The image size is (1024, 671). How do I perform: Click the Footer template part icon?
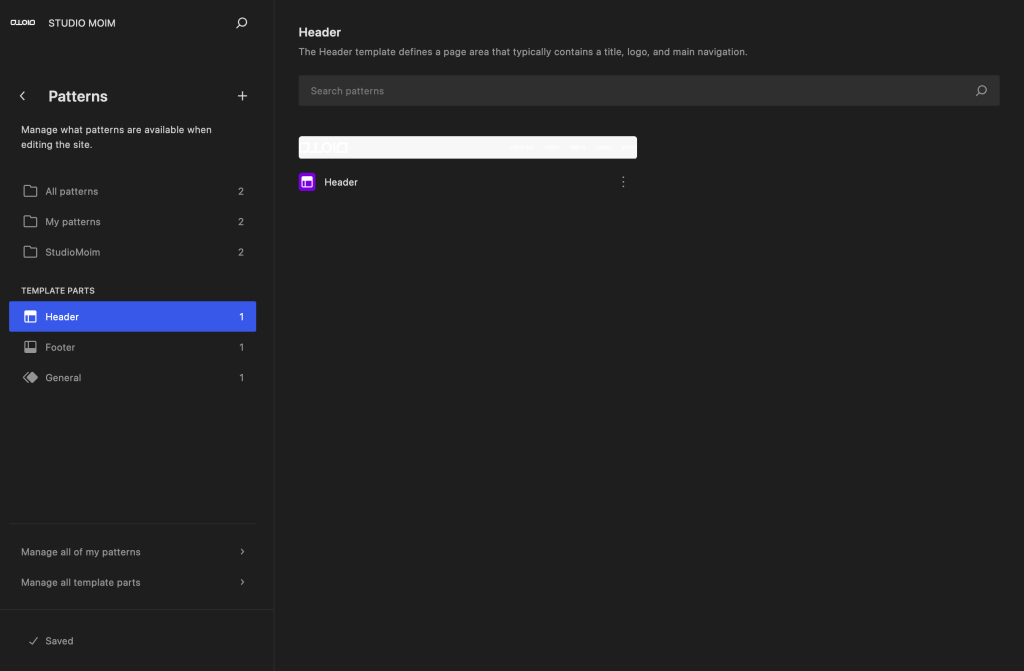pyautogui.click(x=30, y=347)
